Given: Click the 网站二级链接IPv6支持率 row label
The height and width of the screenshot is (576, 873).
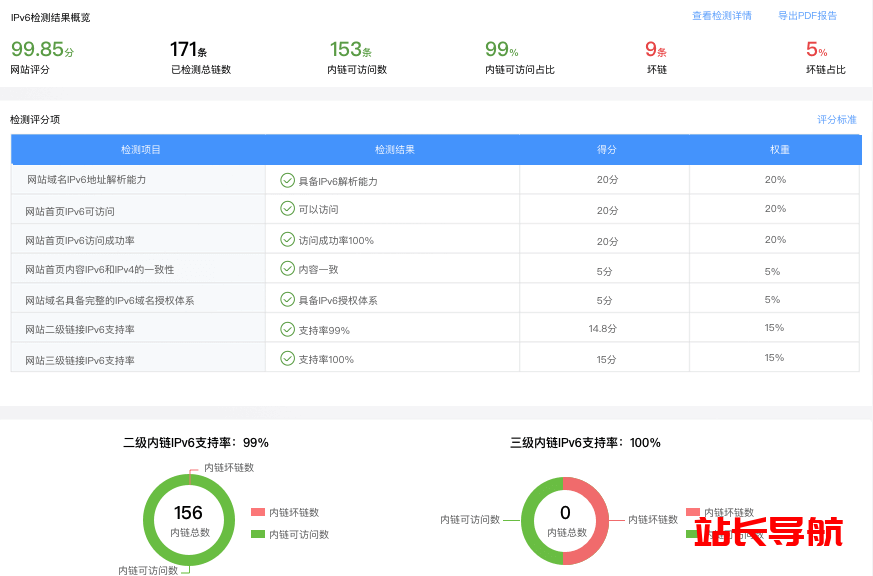Looking at the screenshot, I should coord(80,330).
